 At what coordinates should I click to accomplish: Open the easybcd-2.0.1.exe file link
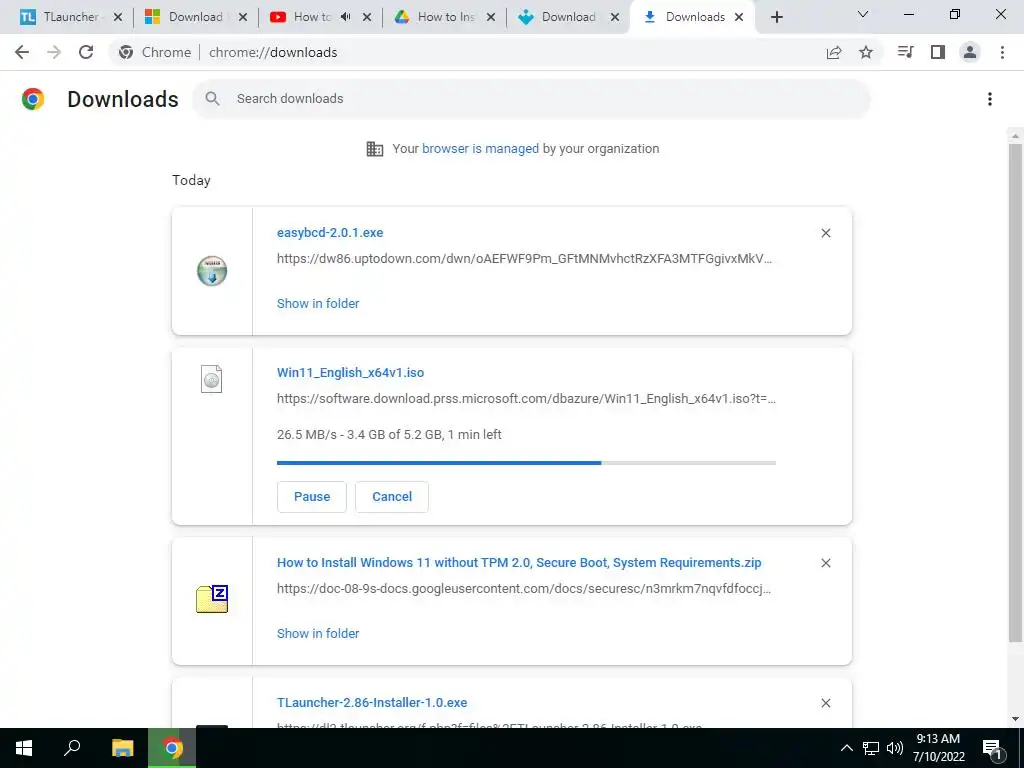(330, 232)
